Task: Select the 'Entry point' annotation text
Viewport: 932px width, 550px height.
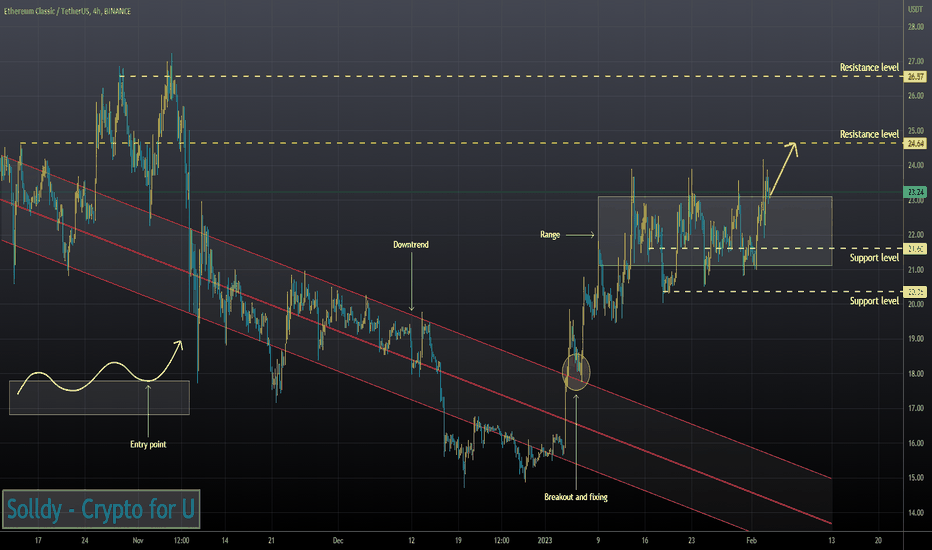Action: tap(148, 444)
